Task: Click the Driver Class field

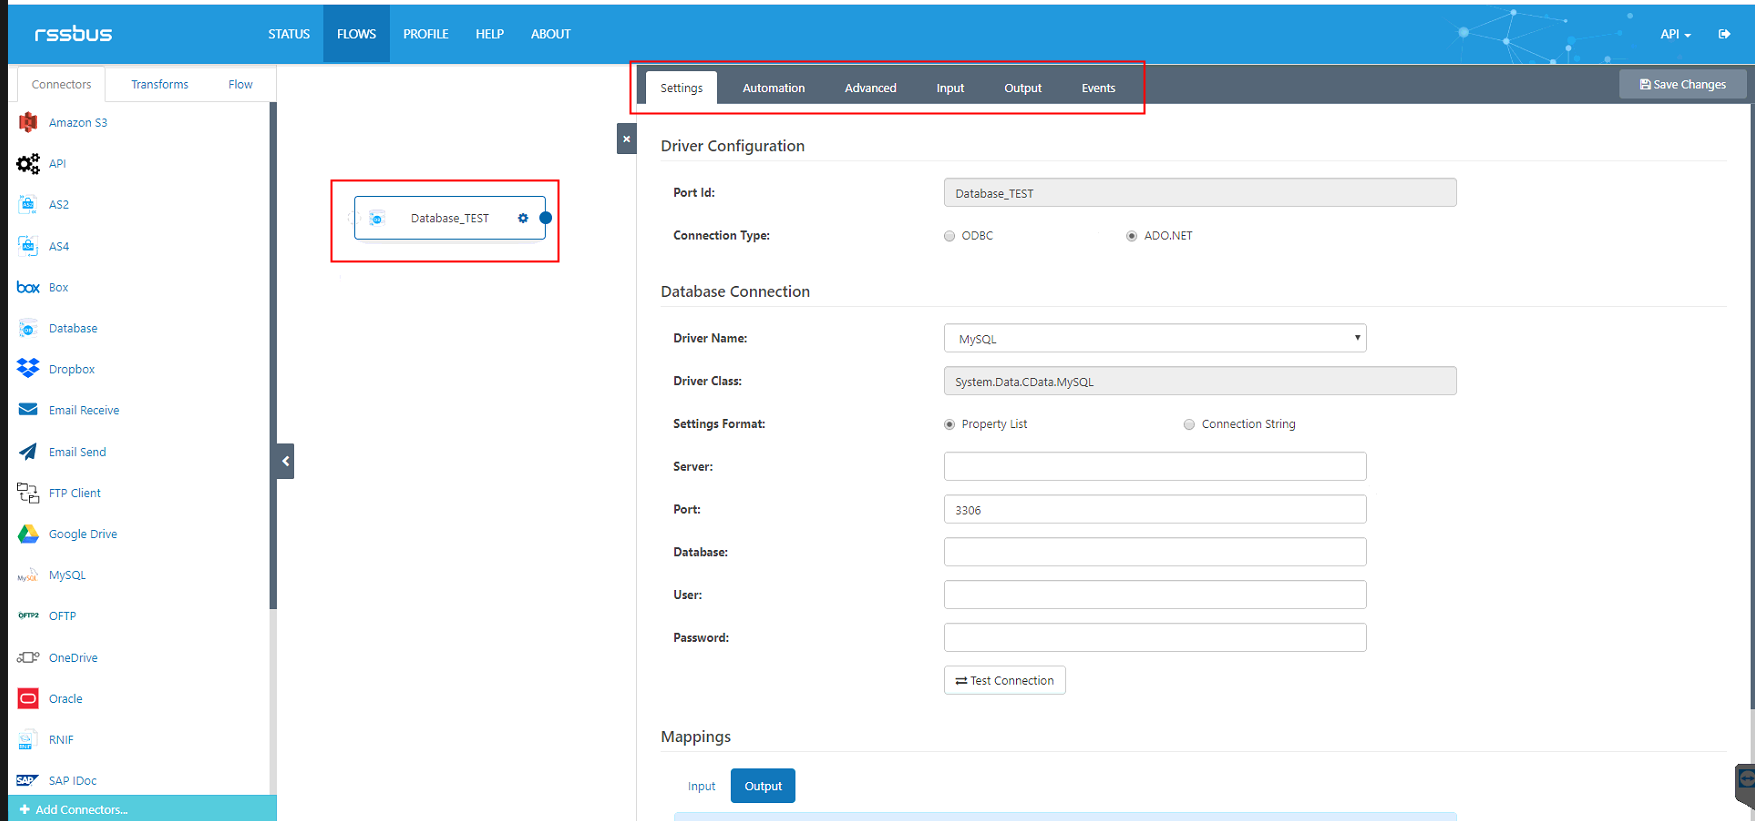Action: tap(1200, 381)
